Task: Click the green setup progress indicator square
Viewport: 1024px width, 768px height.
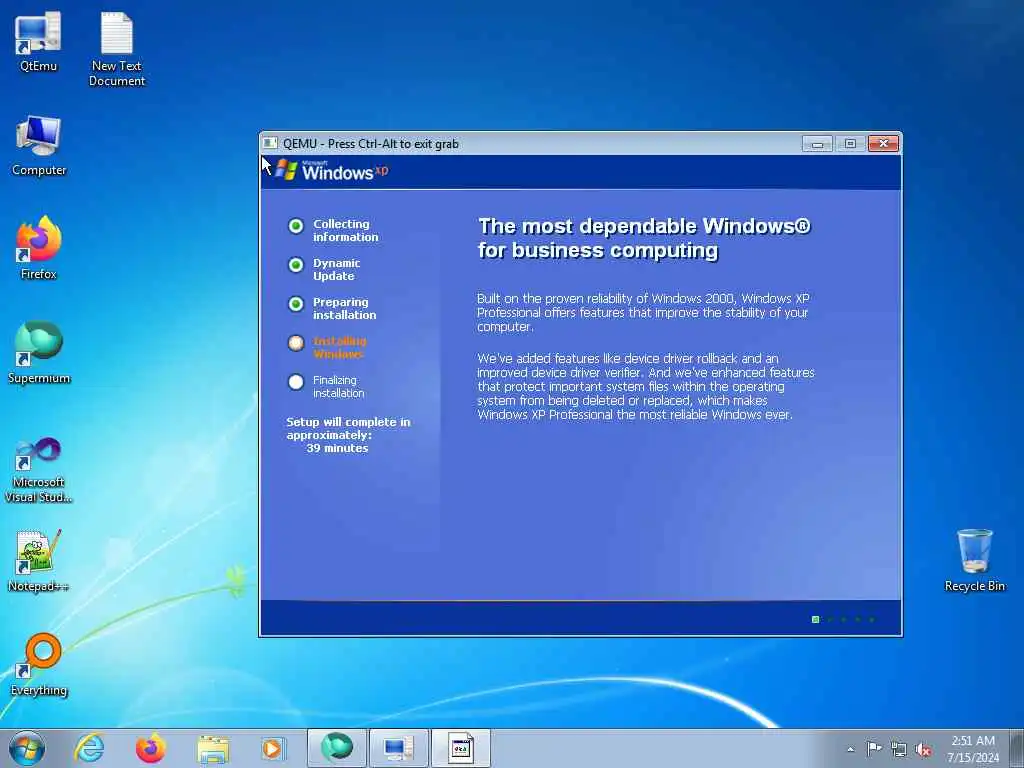Action: coord(815,619)
